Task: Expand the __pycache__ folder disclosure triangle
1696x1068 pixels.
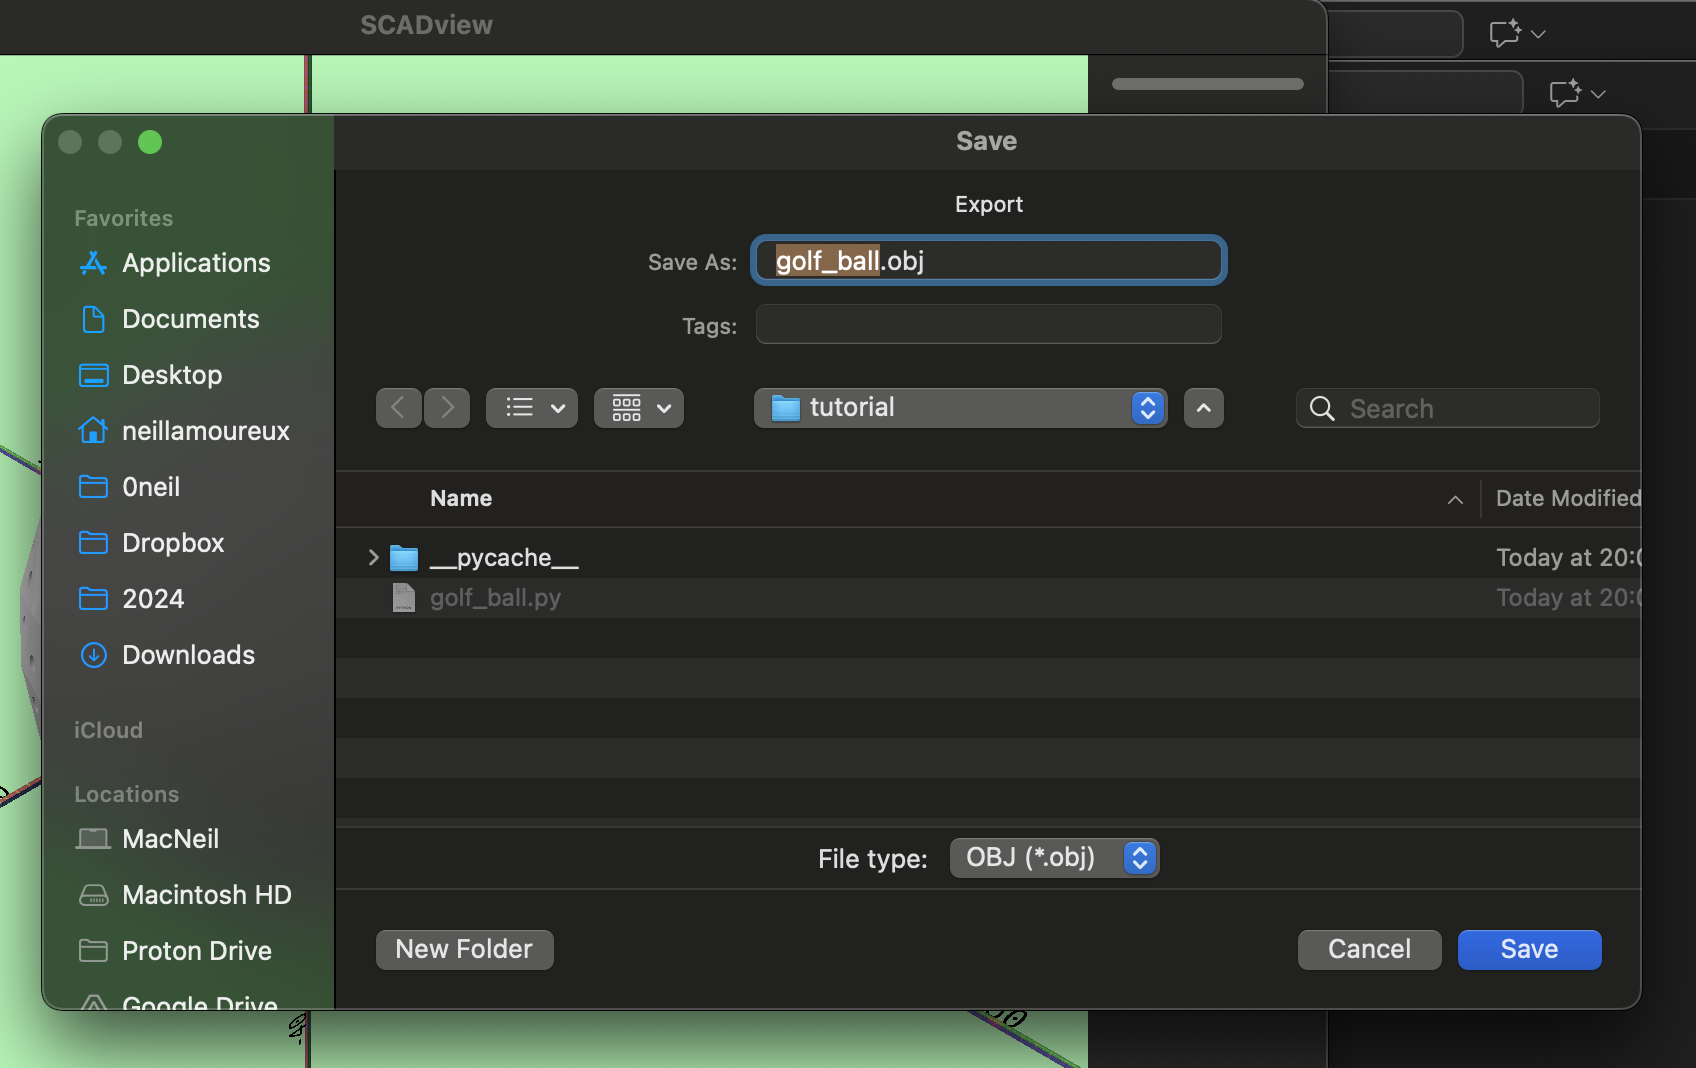Action: point(372,557)
